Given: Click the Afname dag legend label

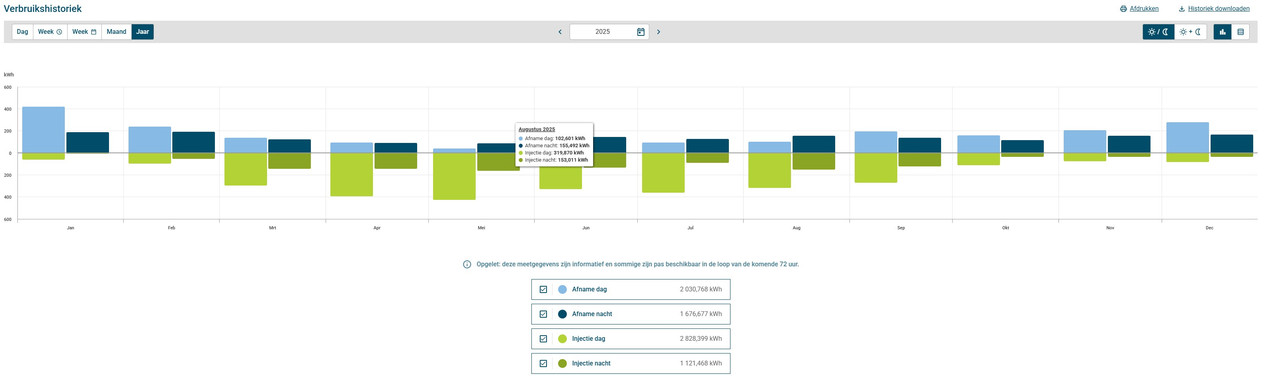Looking at the screenshot, I should point(589,289).
